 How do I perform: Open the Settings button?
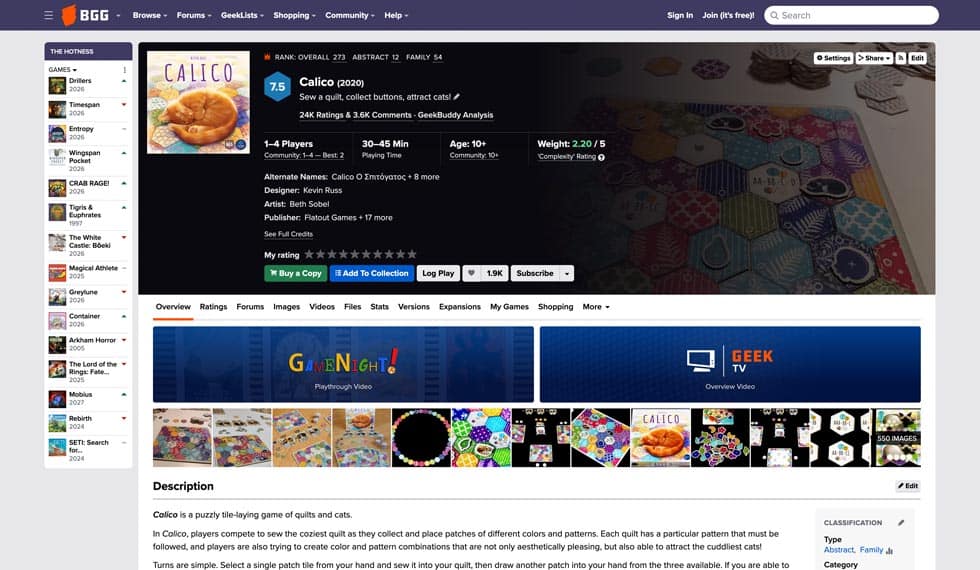click(833, 58)
